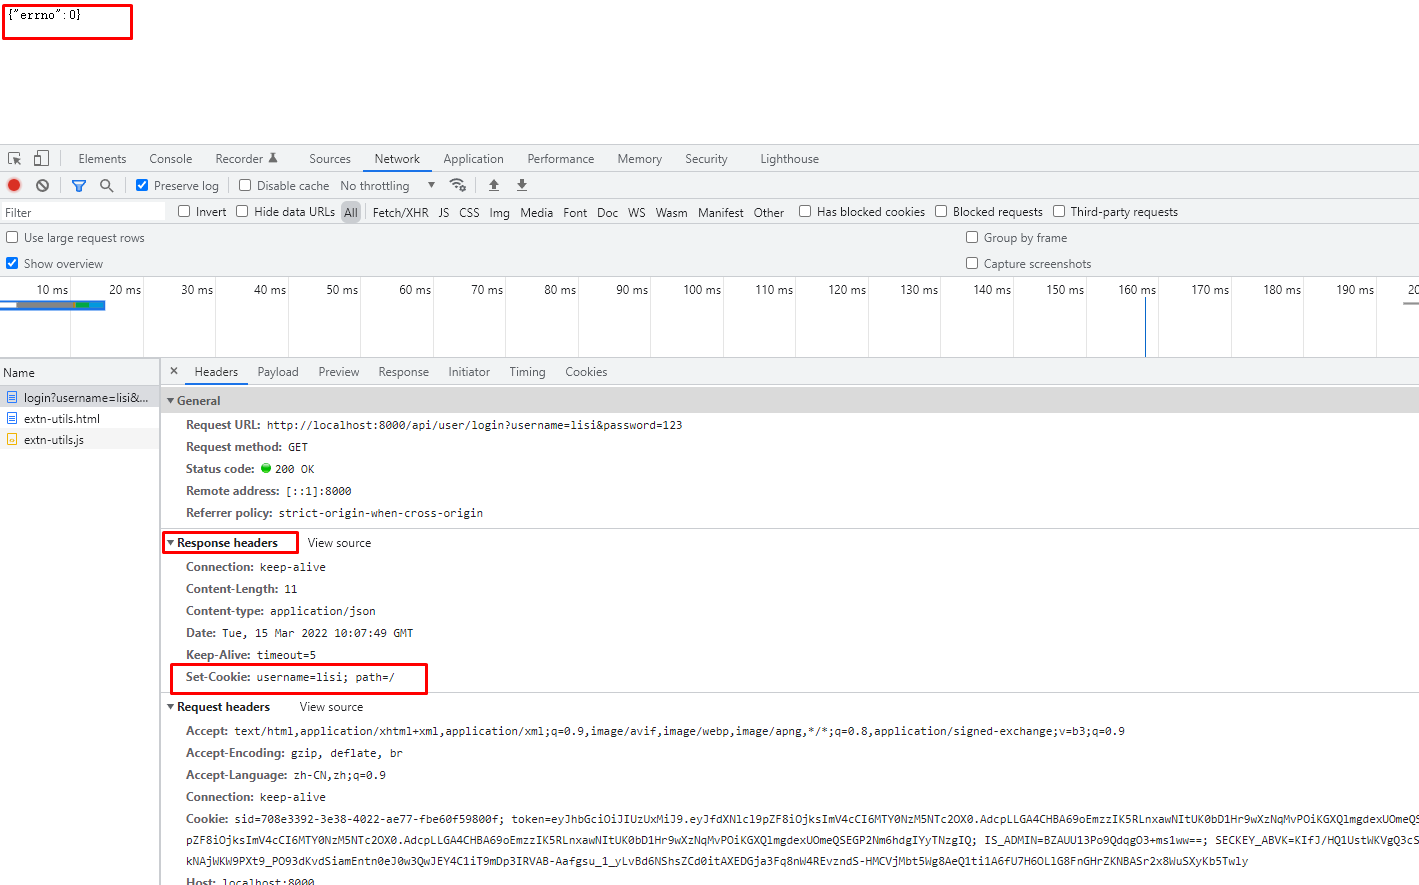Switch to the Payload tab
1419x885 pixels.
[278, 372]
